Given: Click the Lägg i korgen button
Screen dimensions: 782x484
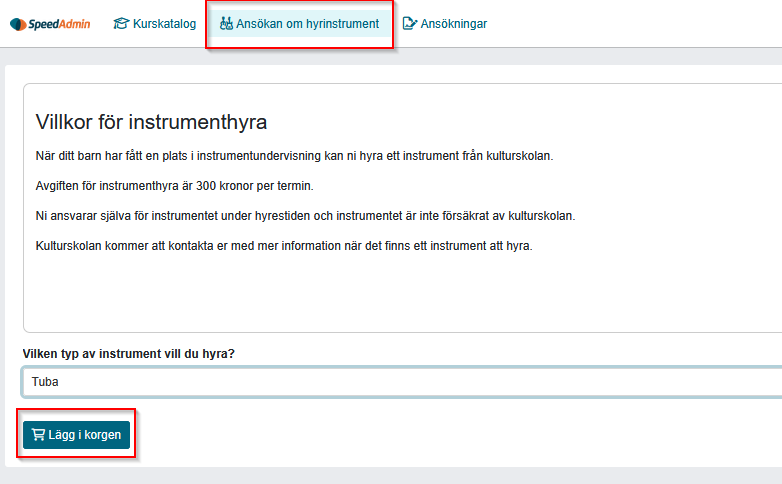Looking at the screenshot, I should pyautogui.click(x=76, y=435).
